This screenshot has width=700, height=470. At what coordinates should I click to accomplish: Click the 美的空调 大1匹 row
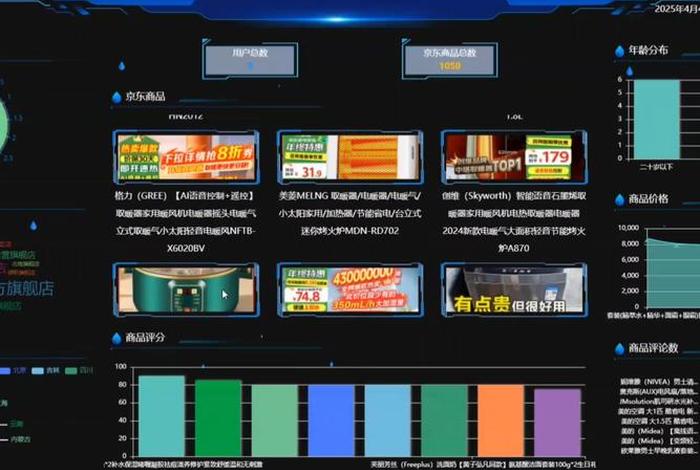point(660,411)
